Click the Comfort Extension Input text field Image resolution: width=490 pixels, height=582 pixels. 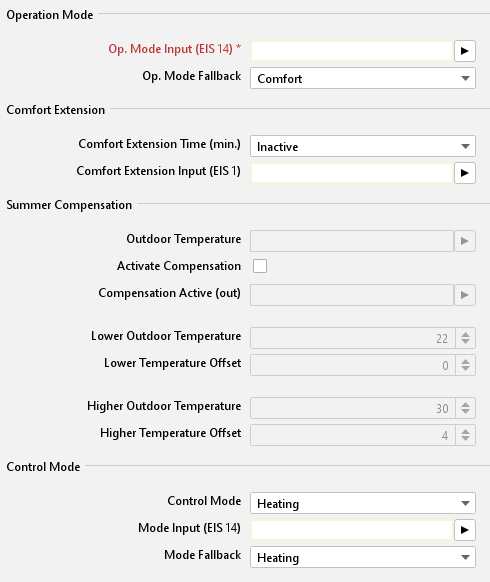[x=352, y=173]
